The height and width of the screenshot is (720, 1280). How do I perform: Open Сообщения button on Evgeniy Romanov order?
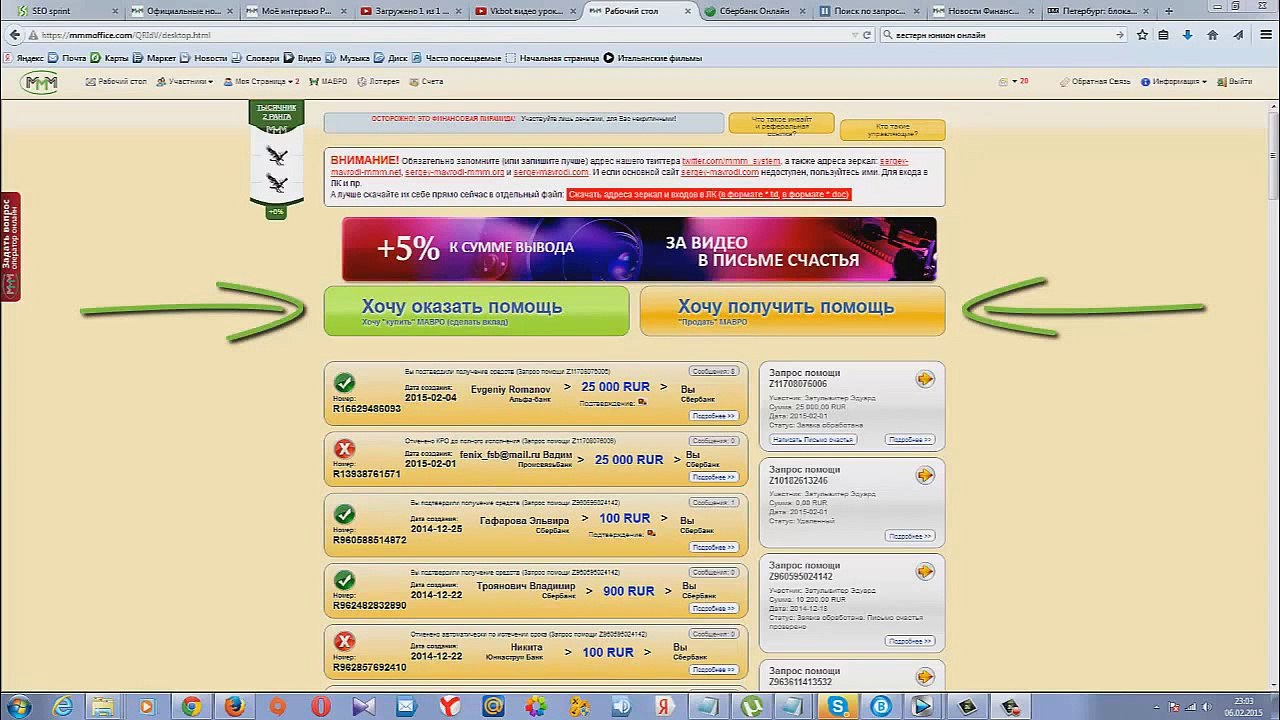point(714,371)
